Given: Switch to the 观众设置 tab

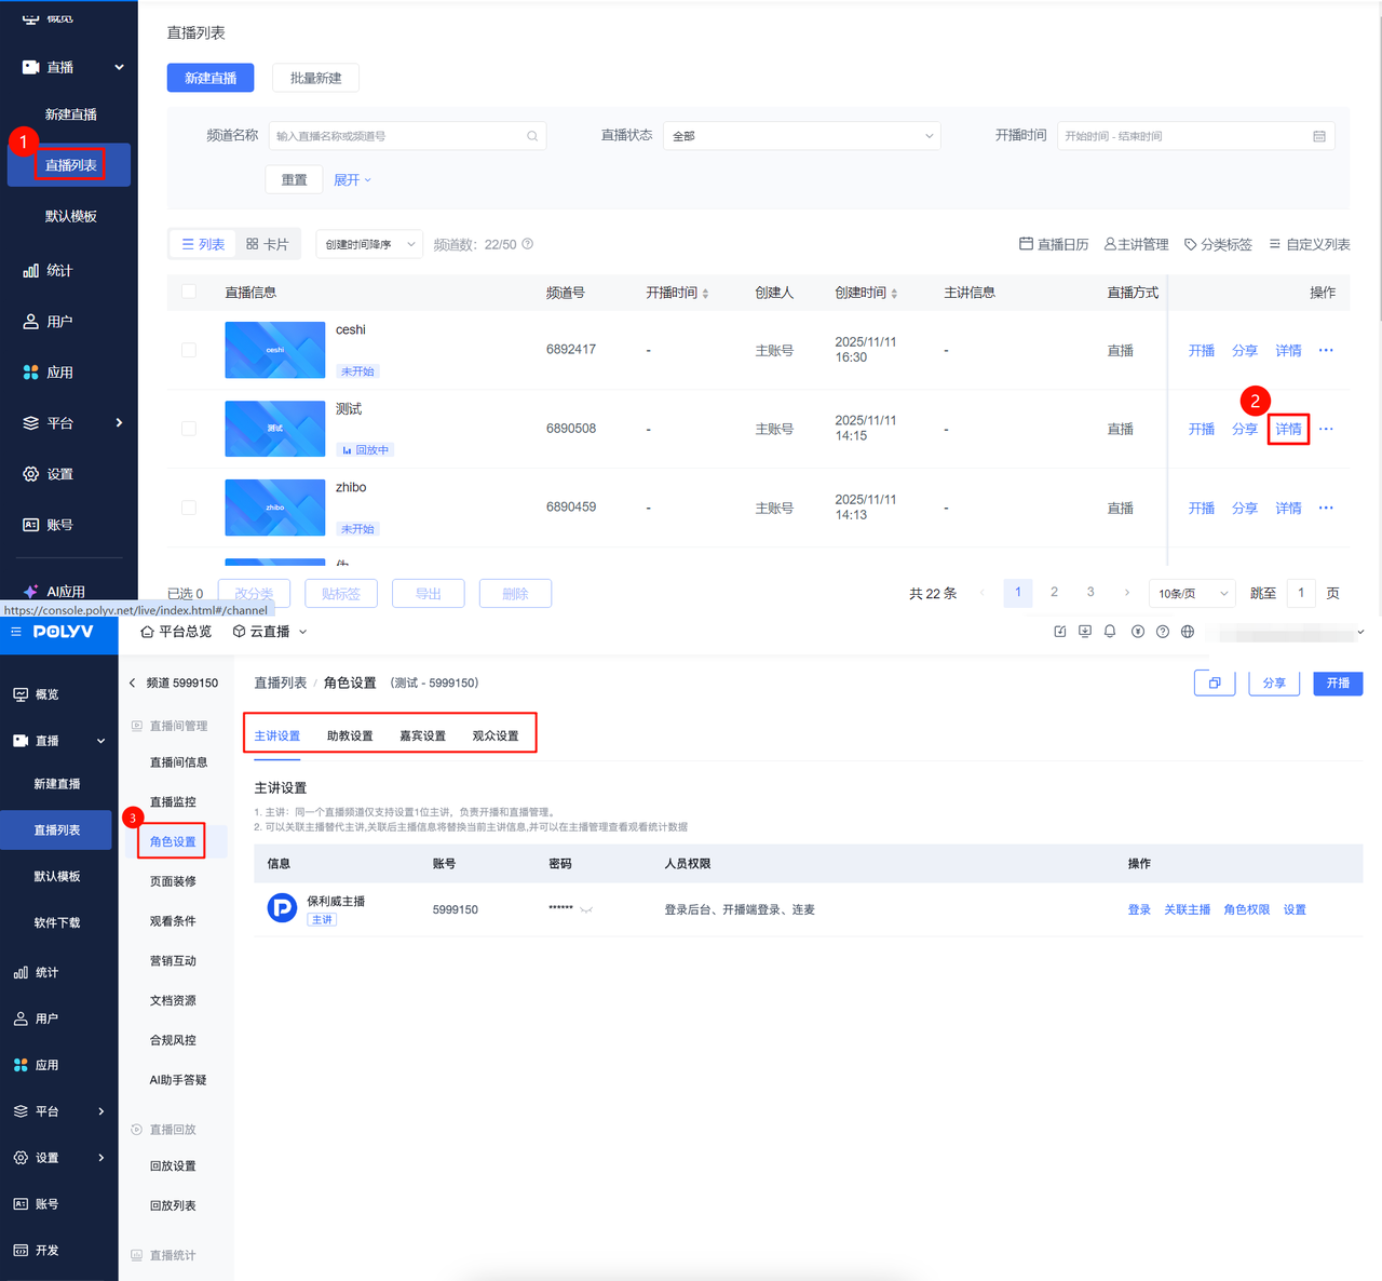Looking at the screenshot, I should 496,736.
